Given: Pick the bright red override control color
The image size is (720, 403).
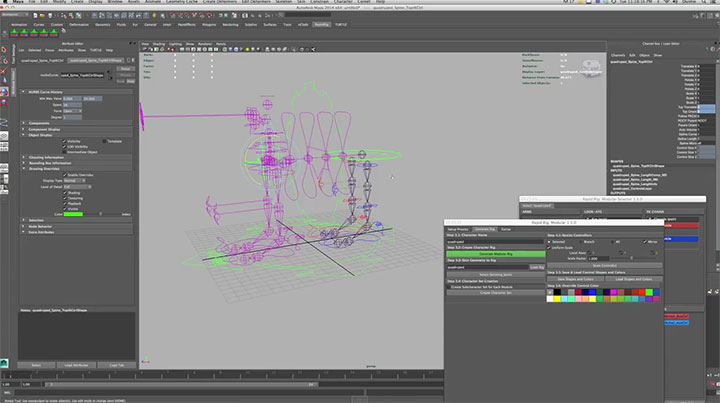Looking at the screenshot, I should (x=642, y=292).
